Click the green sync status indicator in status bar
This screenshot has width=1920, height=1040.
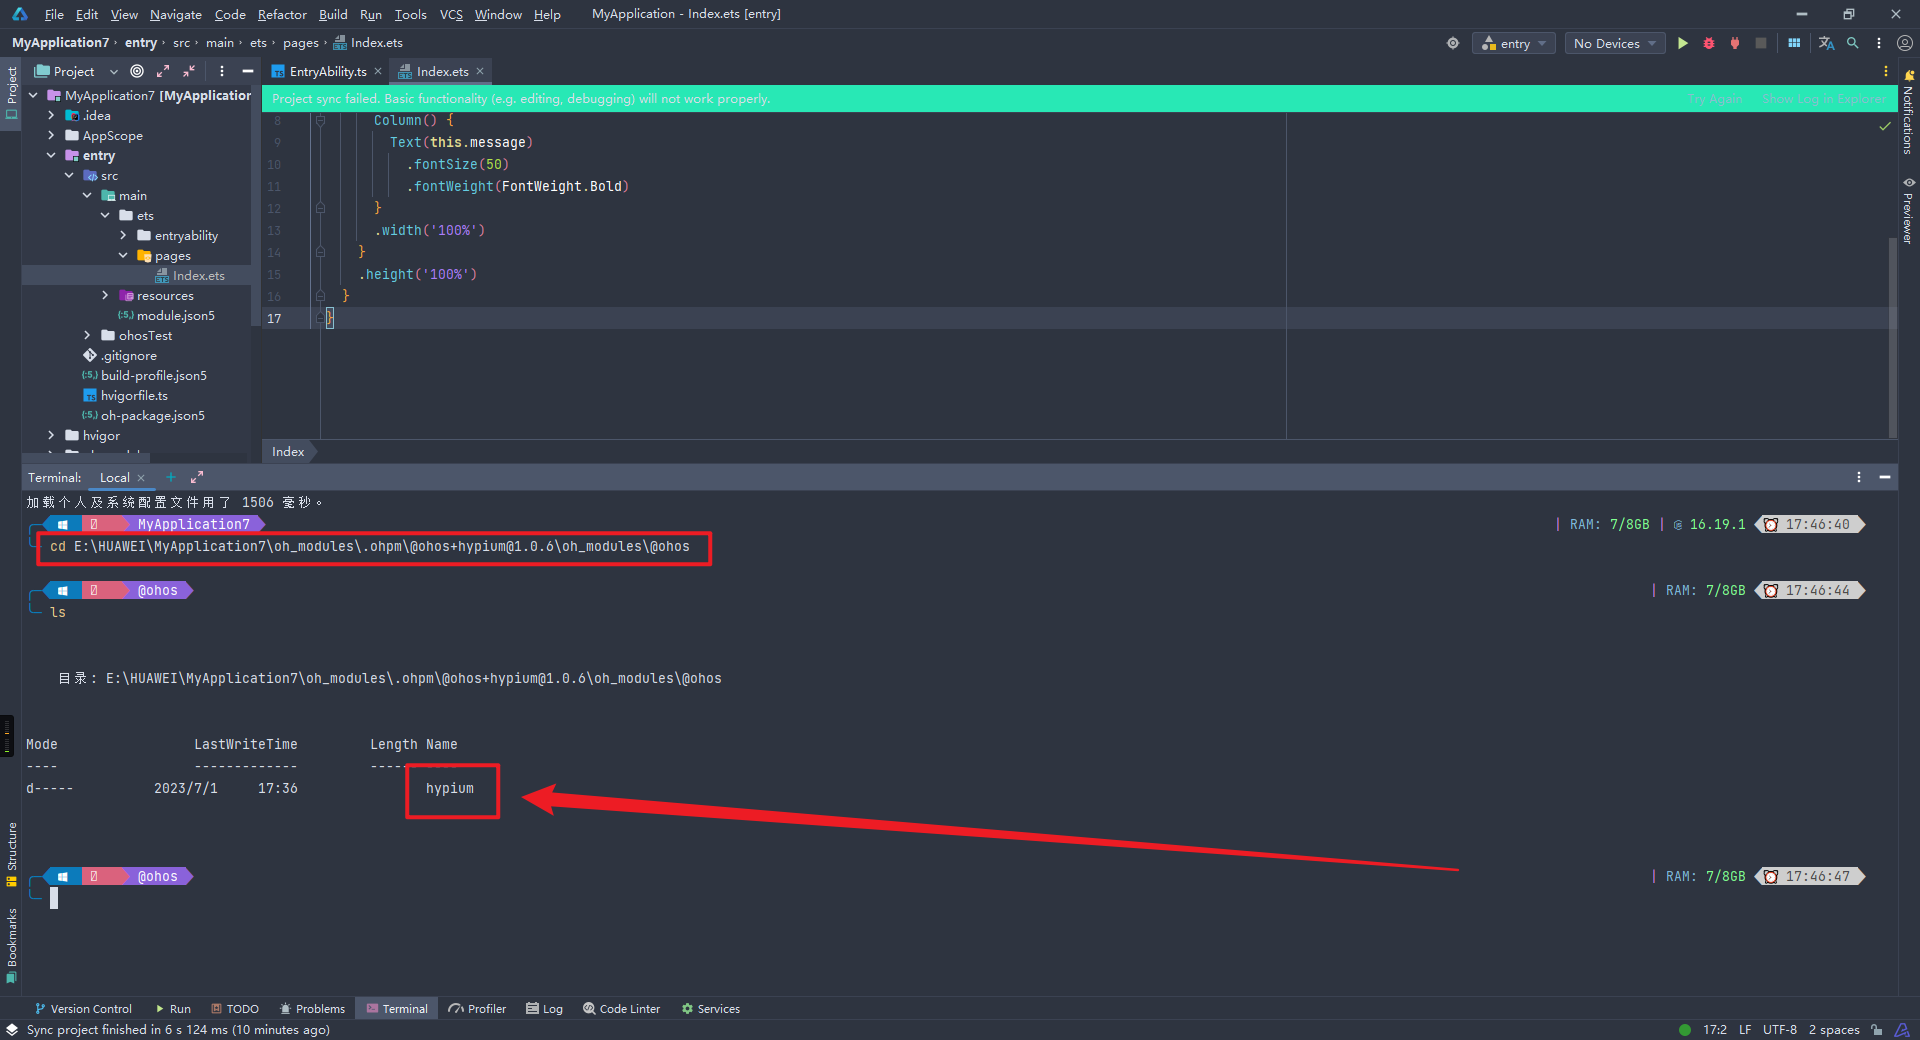tap(1684, 1029)
